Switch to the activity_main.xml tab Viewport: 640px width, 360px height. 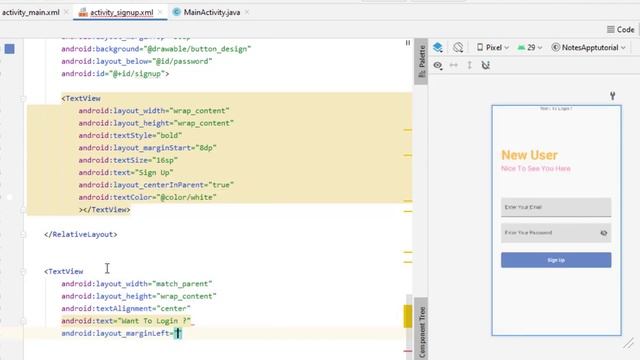click(x=31, y=12)
